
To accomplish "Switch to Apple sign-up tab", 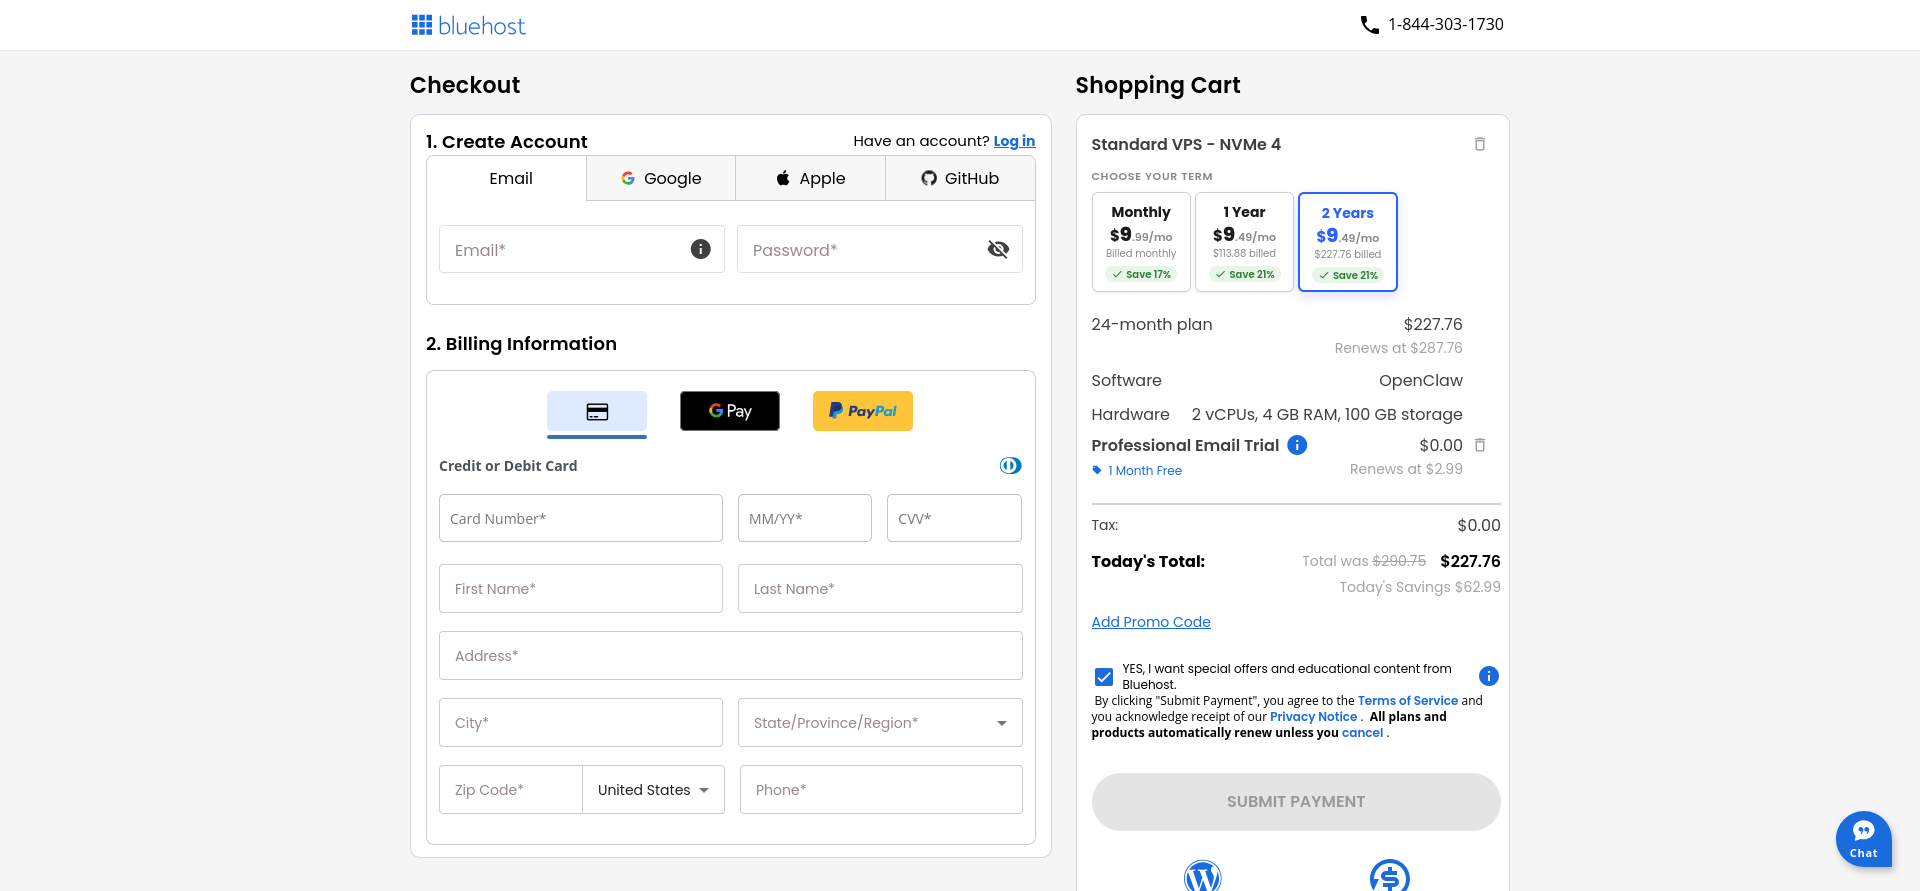I will pyautogui.click(x=811, y=178).
